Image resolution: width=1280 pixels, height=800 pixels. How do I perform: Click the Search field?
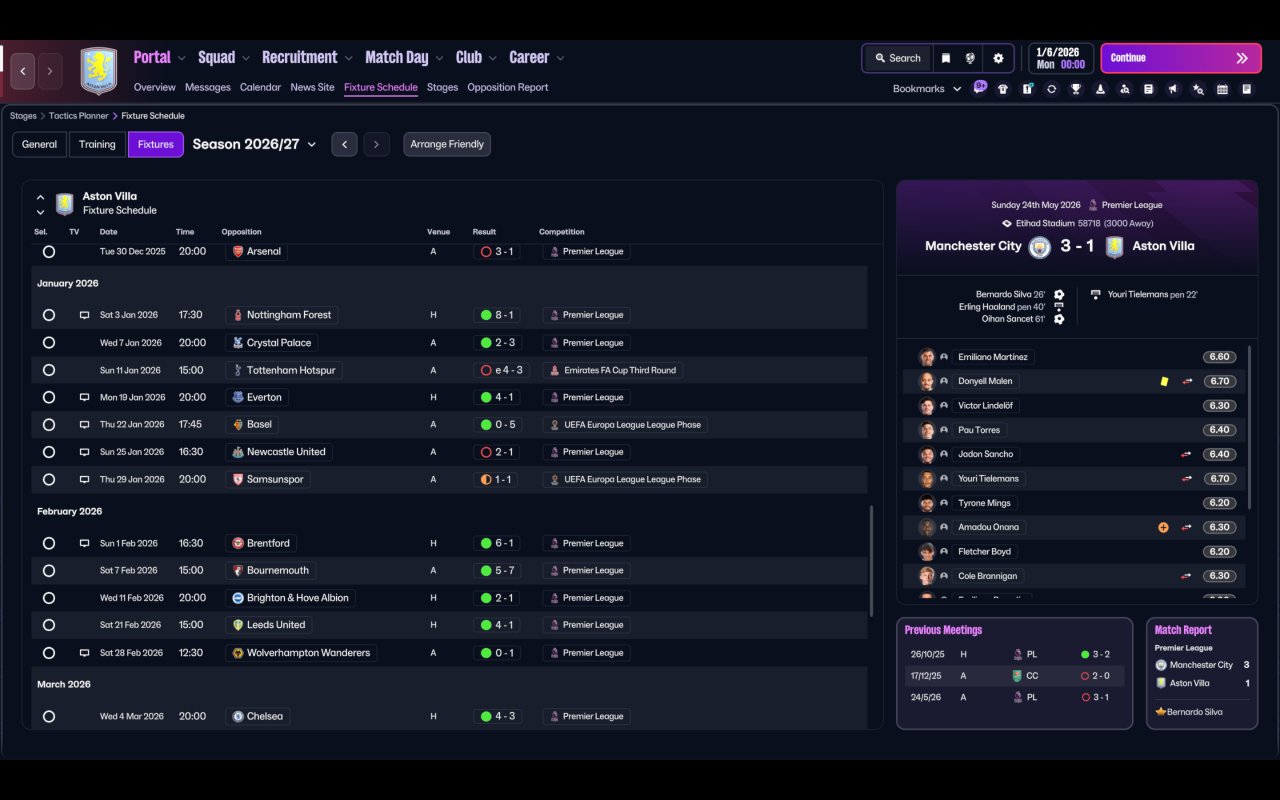(x=897, y=58)
